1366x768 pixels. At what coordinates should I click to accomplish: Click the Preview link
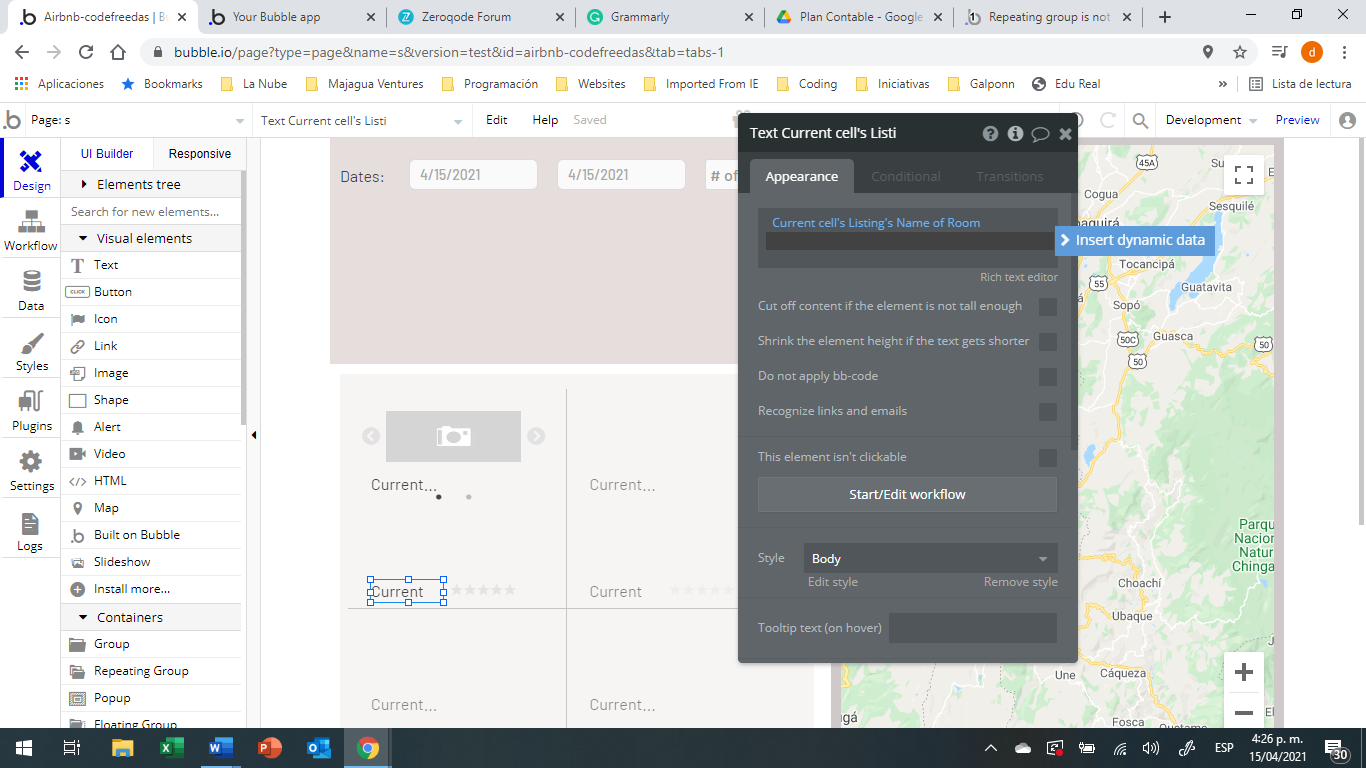1297,120
